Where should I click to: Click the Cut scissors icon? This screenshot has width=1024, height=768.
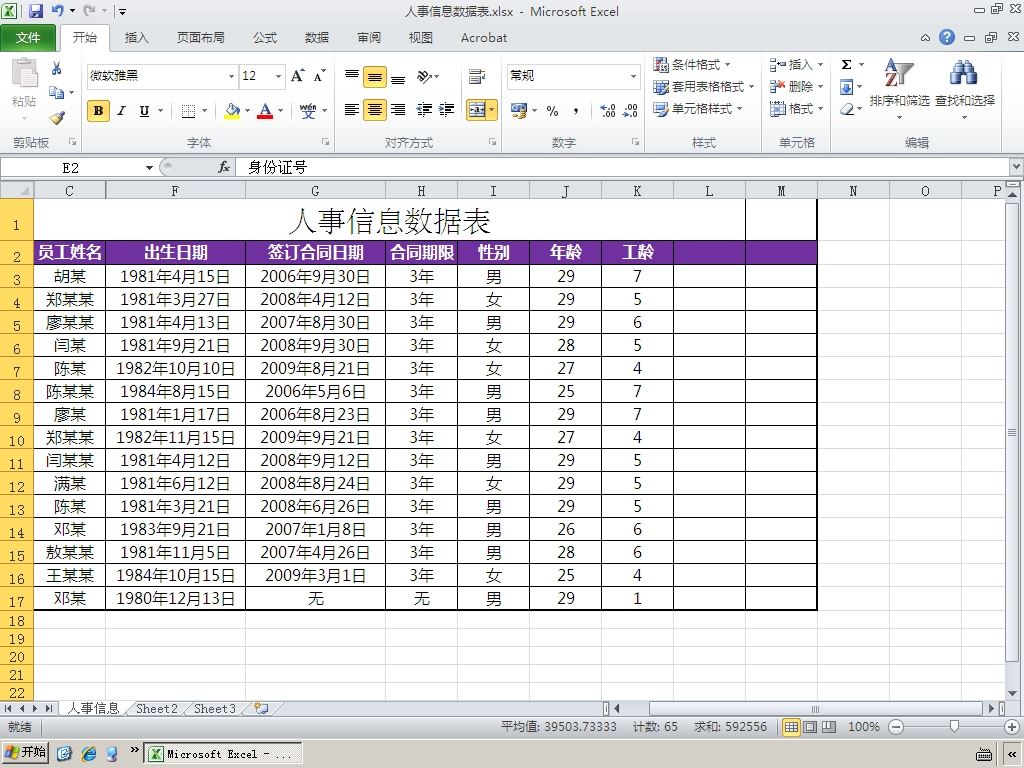coord(57,68)
